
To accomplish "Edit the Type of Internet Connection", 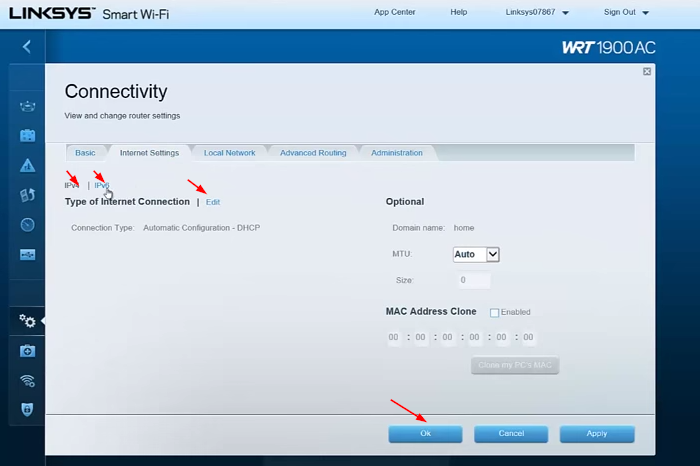I will (212, 202).
